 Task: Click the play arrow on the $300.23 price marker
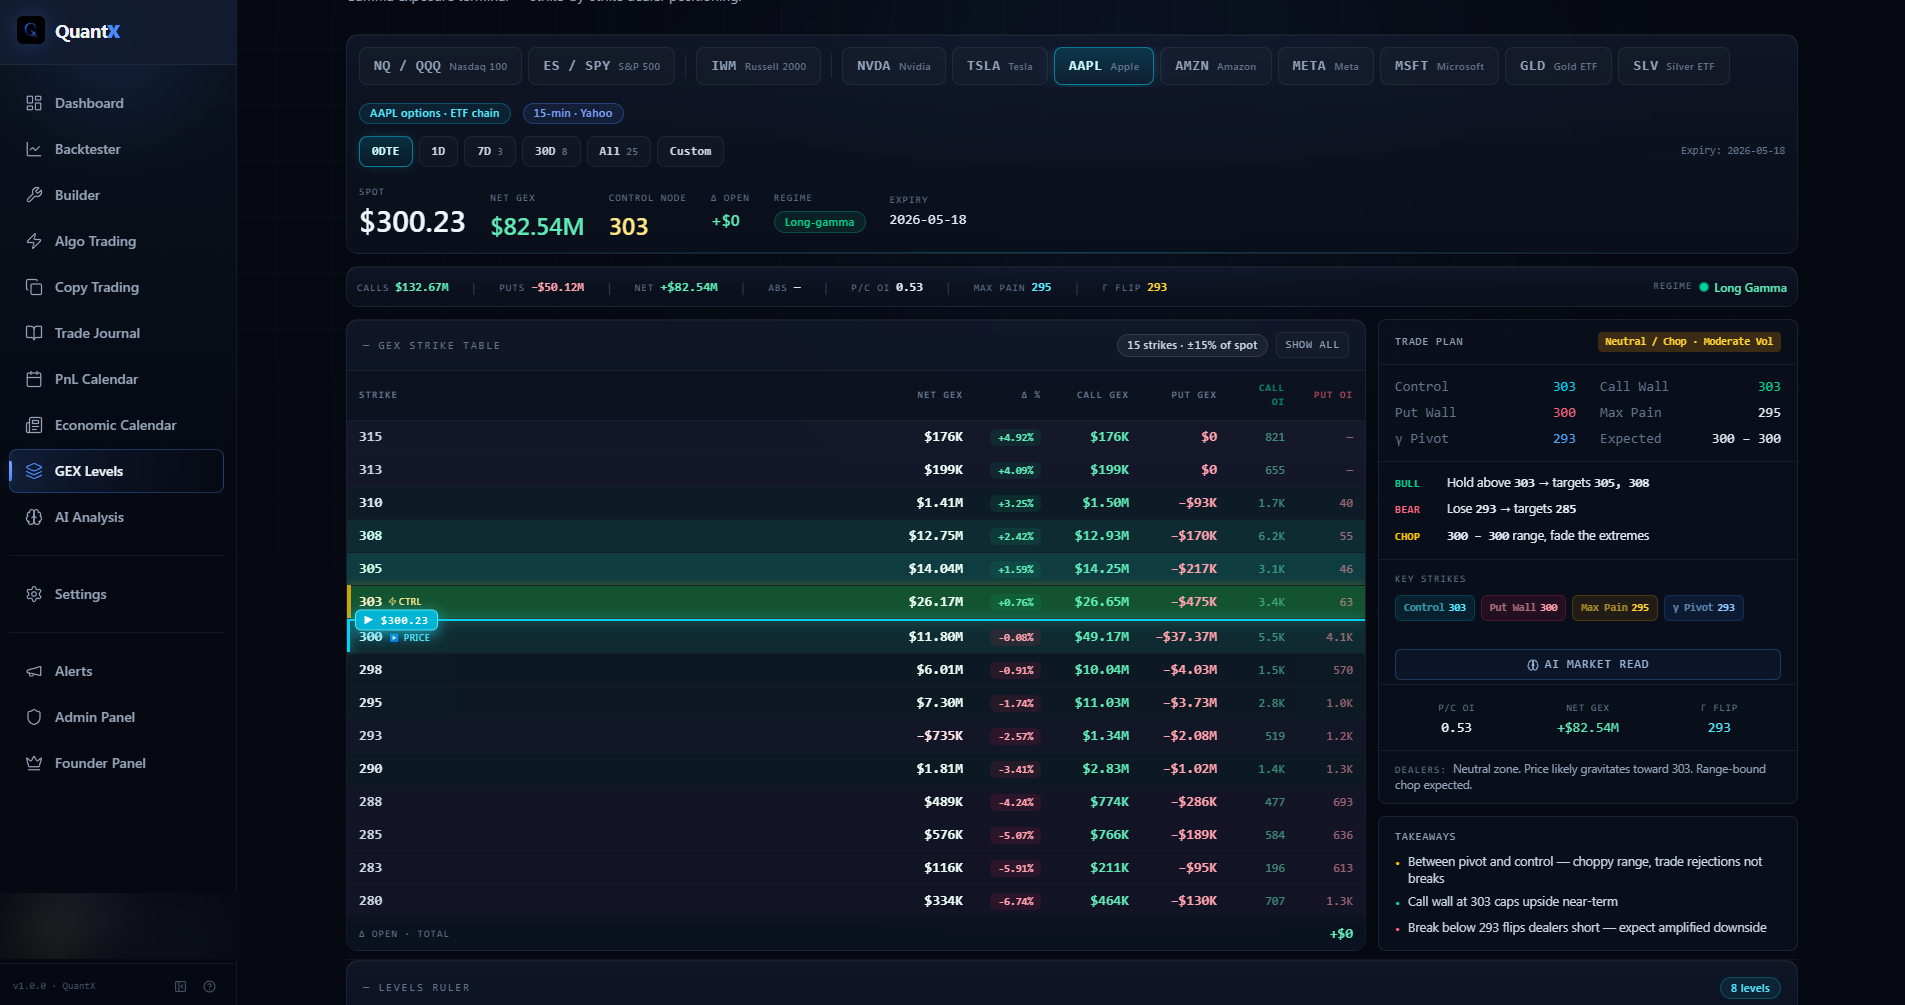point(368,620)
